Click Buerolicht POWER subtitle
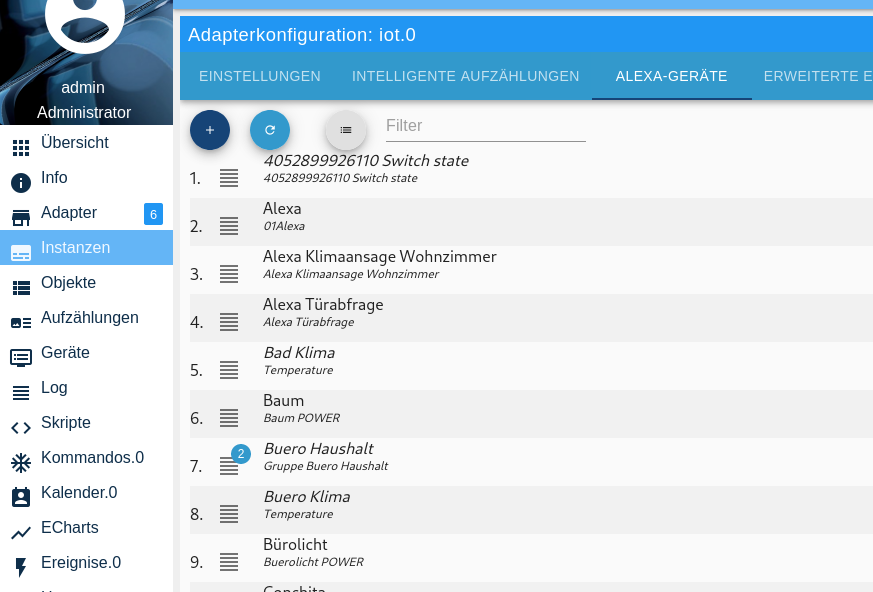 [x=313, y=562]
